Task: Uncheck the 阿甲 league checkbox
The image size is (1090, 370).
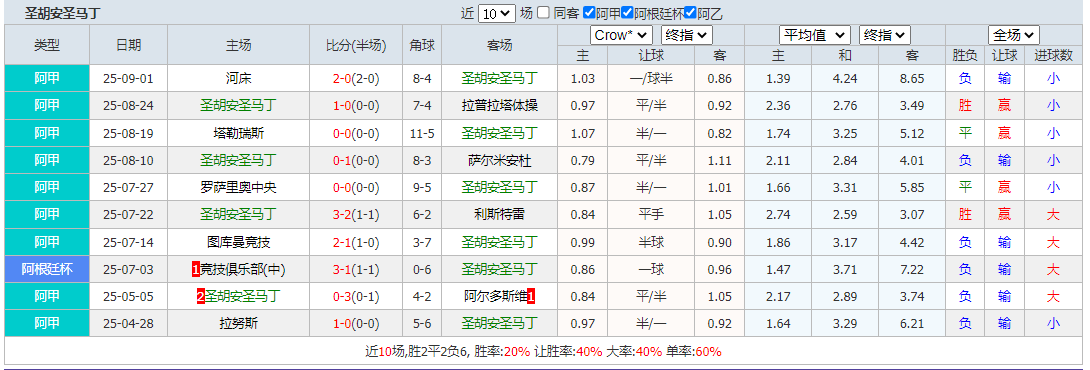Action: tap(589, 13)
